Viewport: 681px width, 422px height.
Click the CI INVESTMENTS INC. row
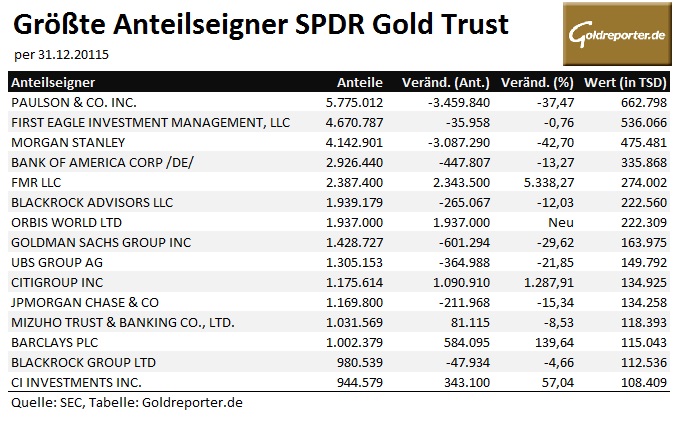pyautogui.click(x=72, y=382)
